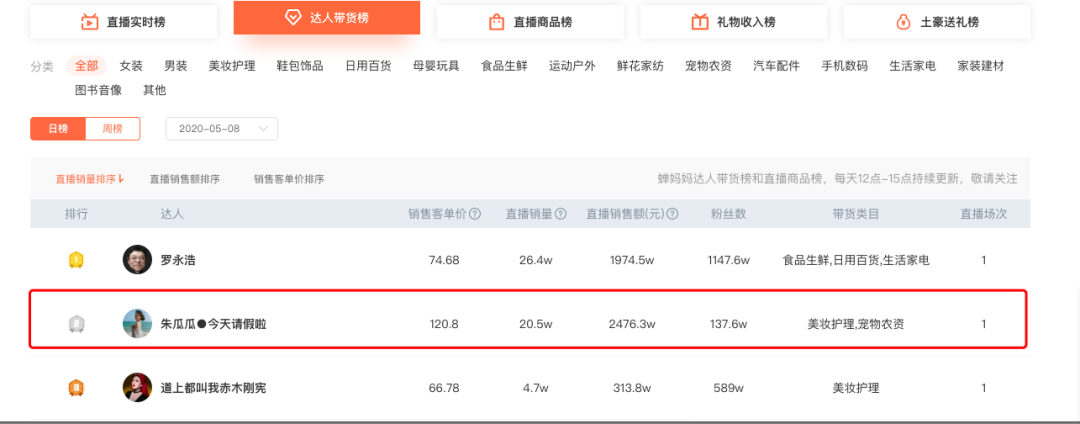Viewport: 1080px width, 424px height.
Task: Sort by 直播销售额排序
Action: (185, 179)
